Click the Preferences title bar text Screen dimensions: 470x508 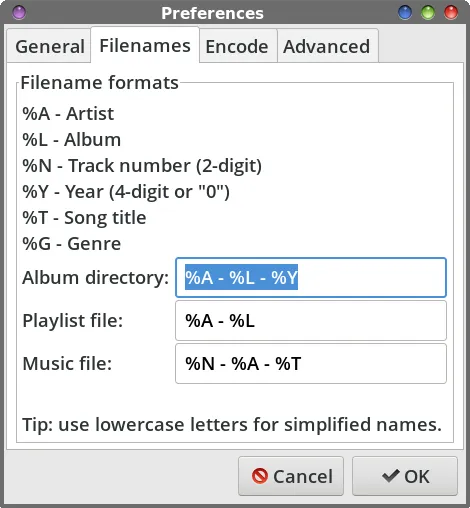tap(212, 13)
